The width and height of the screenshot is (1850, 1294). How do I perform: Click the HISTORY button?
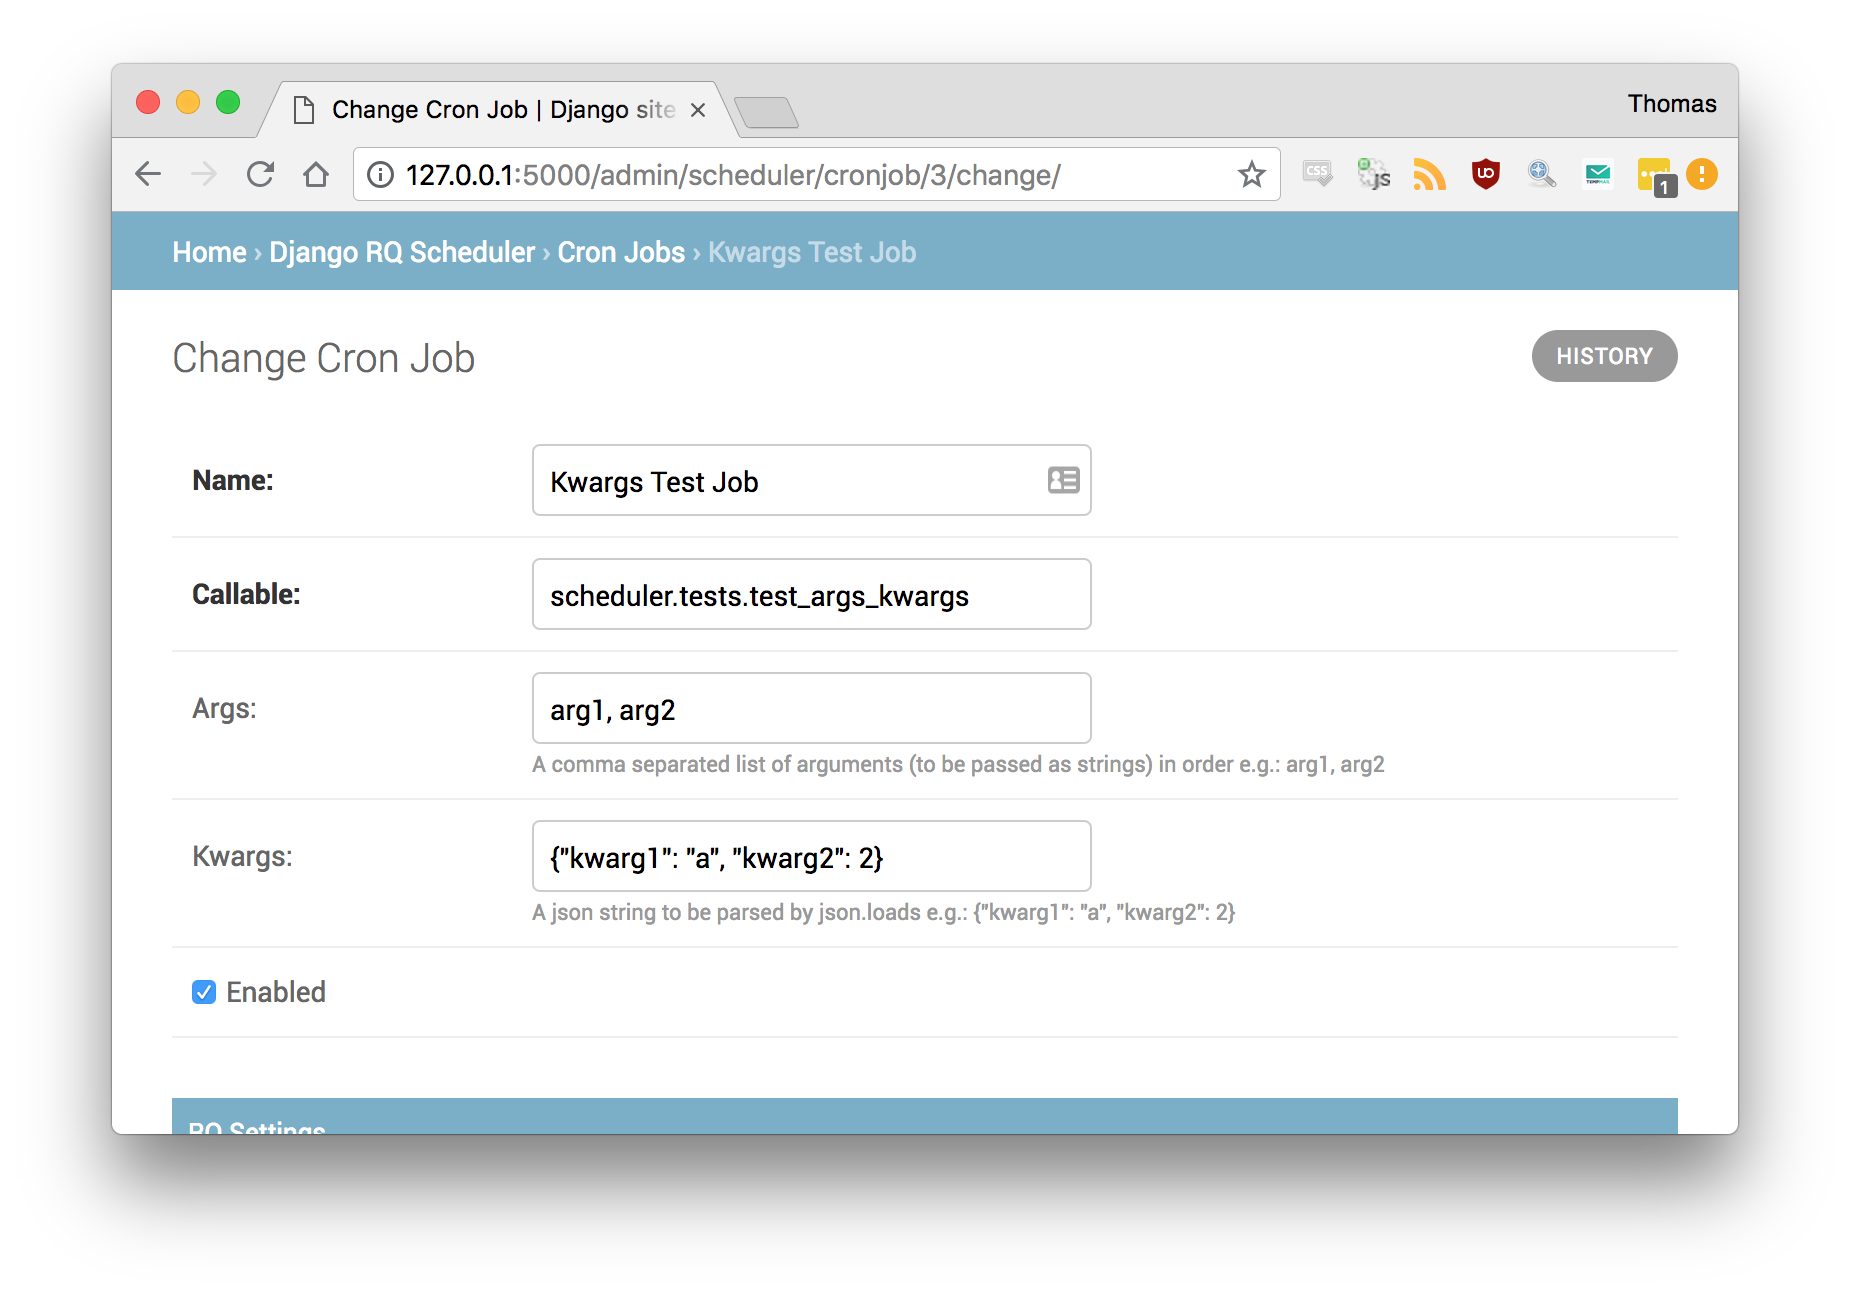(1604, 356)
